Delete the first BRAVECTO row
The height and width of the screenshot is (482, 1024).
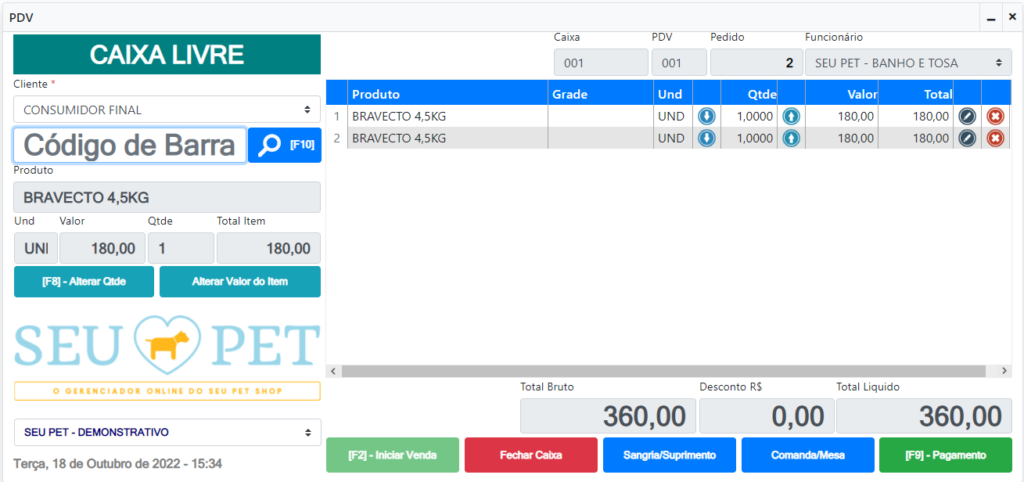point(995,116)
